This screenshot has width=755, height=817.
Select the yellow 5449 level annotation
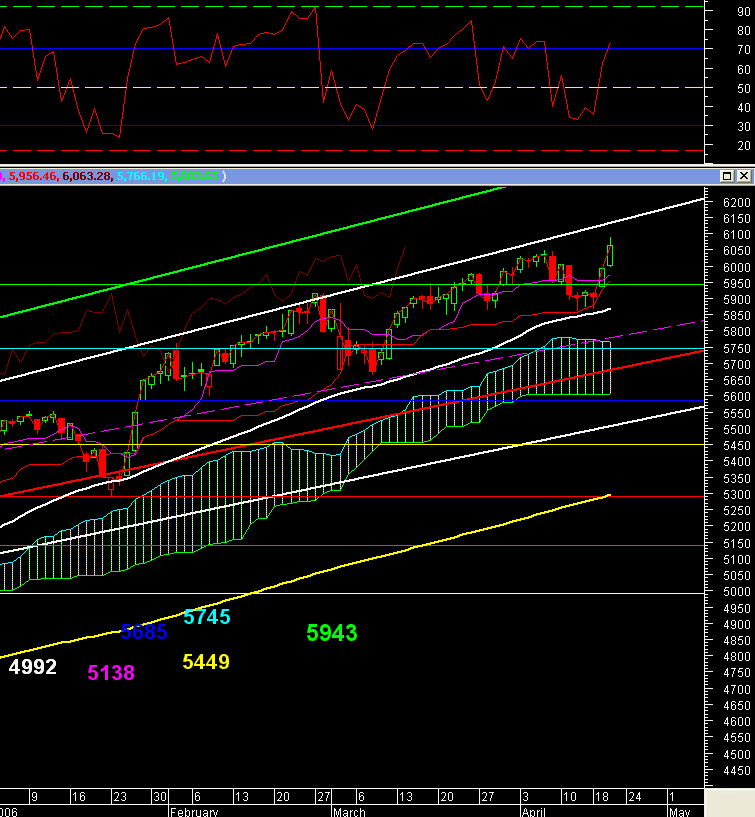(x=206, y=662)
